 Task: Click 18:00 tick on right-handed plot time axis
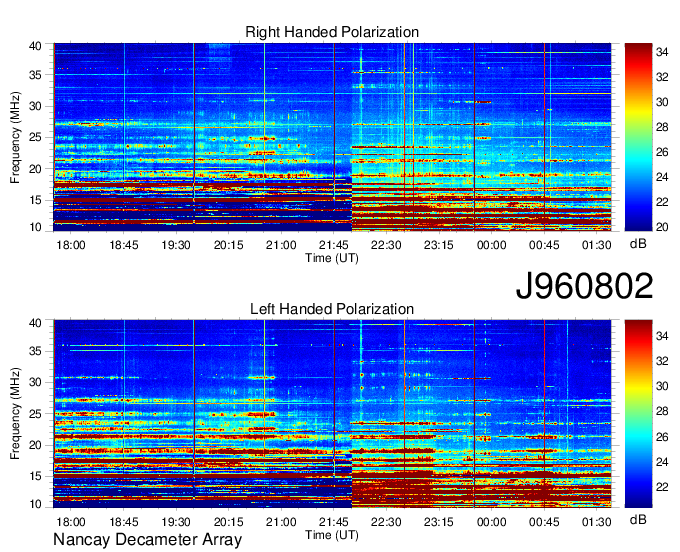pyautogui.click(x=71, y=245)
